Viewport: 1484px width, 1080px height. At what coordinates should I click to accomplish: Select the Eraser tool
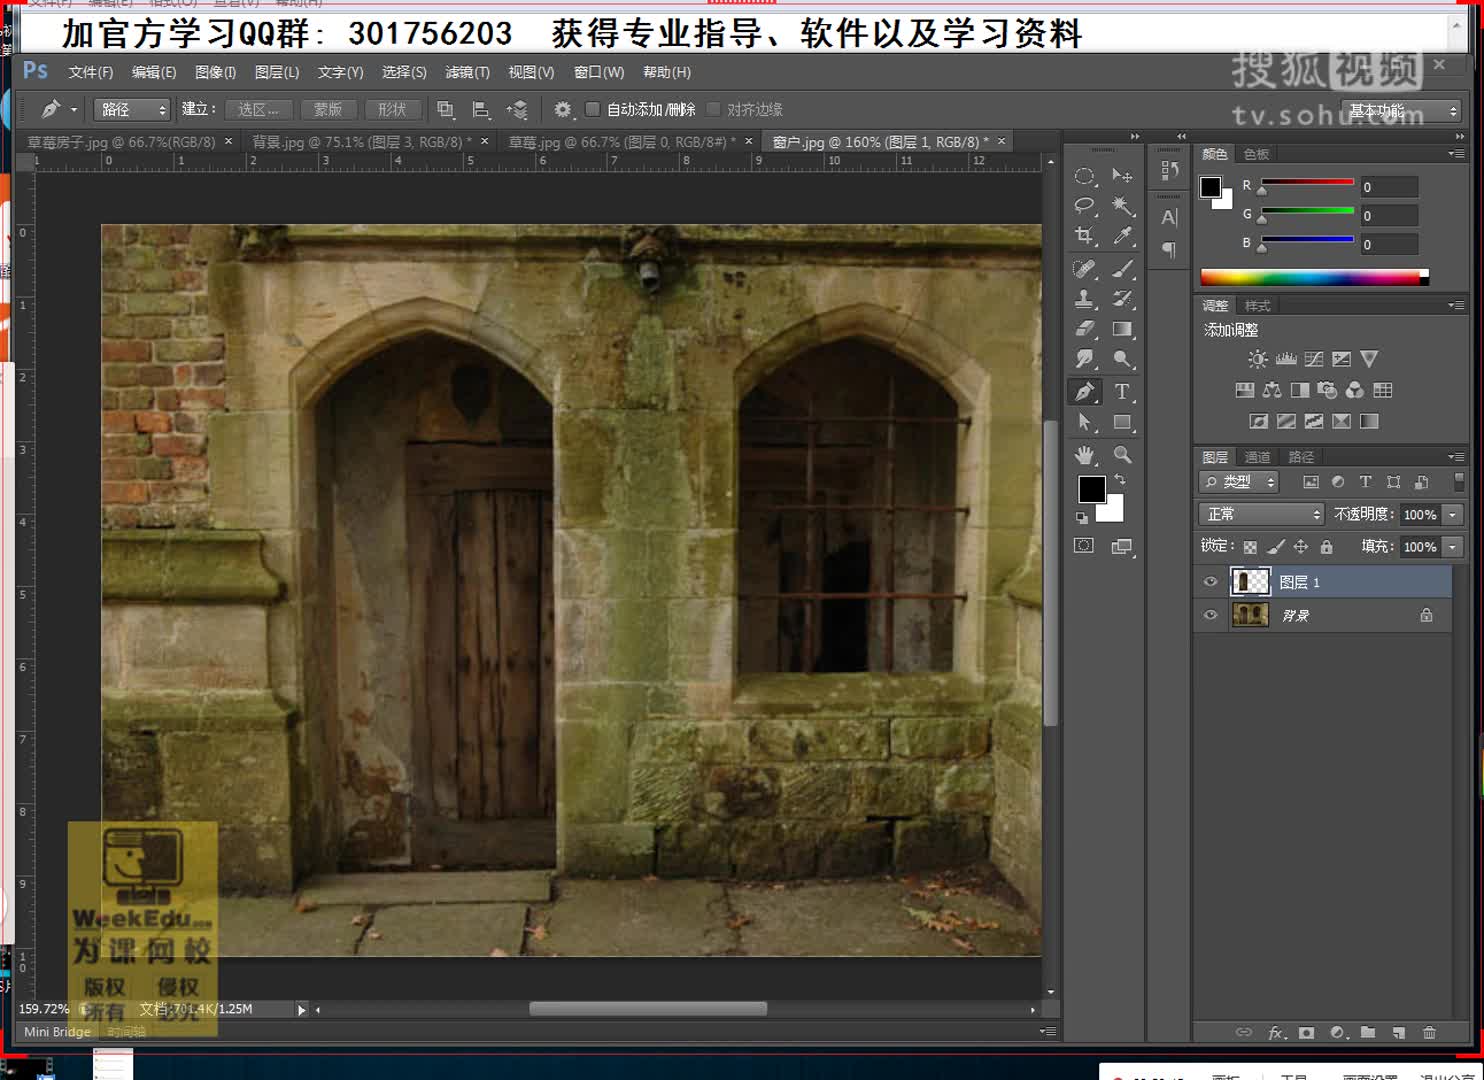(1084, 328)
